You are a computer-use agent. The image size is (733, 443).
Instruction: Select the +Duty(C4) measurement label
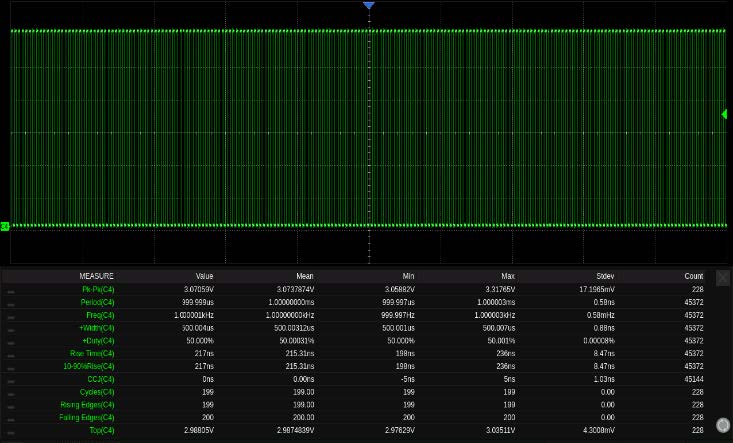(97, 341)
